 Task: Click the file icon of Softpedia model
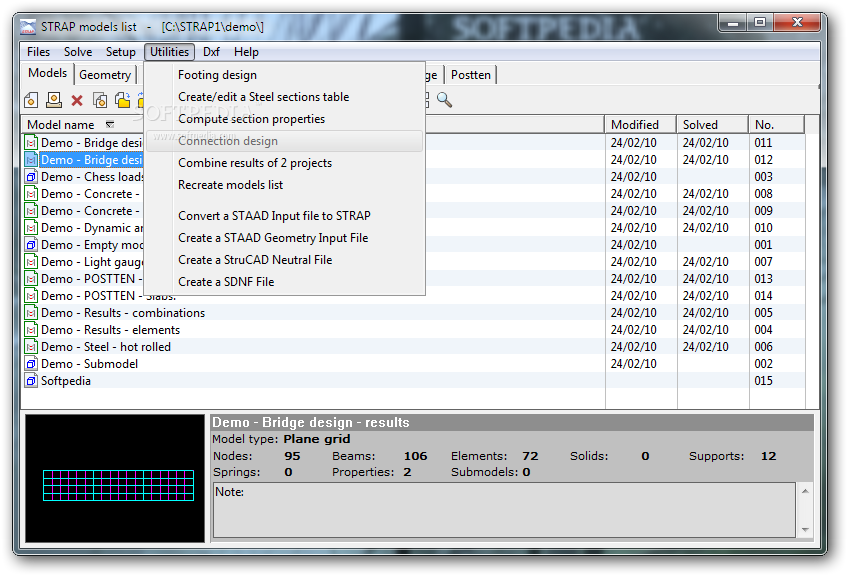point(31,381)
